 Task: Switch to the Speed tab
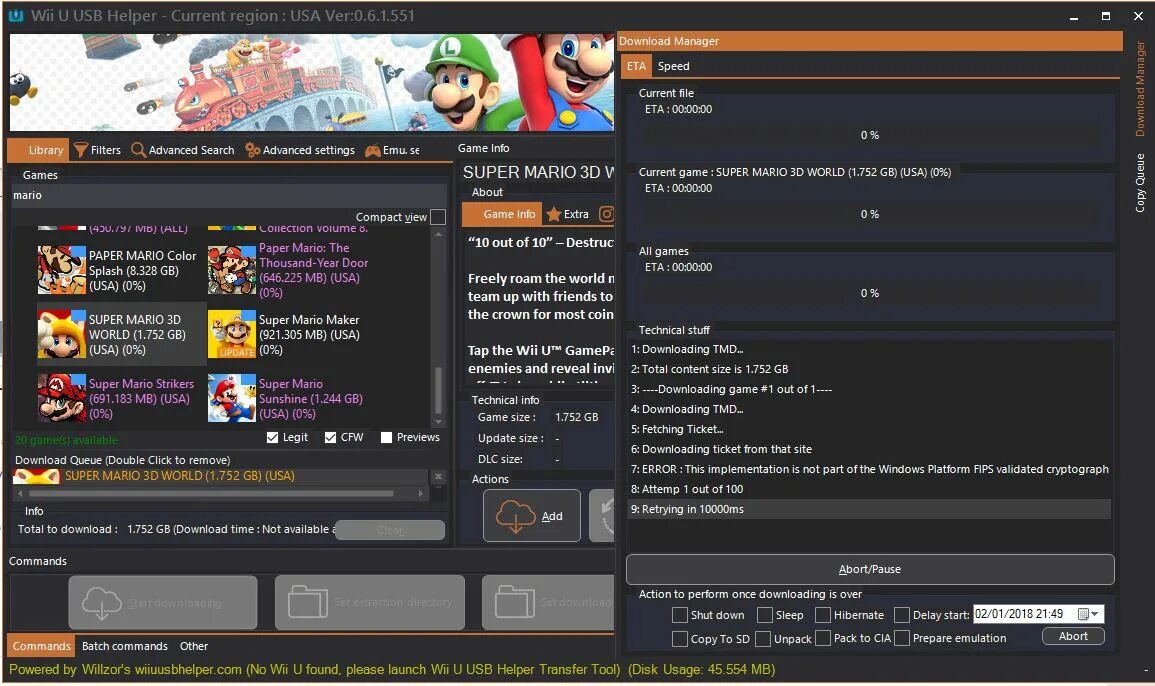click(x=673, y=66)
